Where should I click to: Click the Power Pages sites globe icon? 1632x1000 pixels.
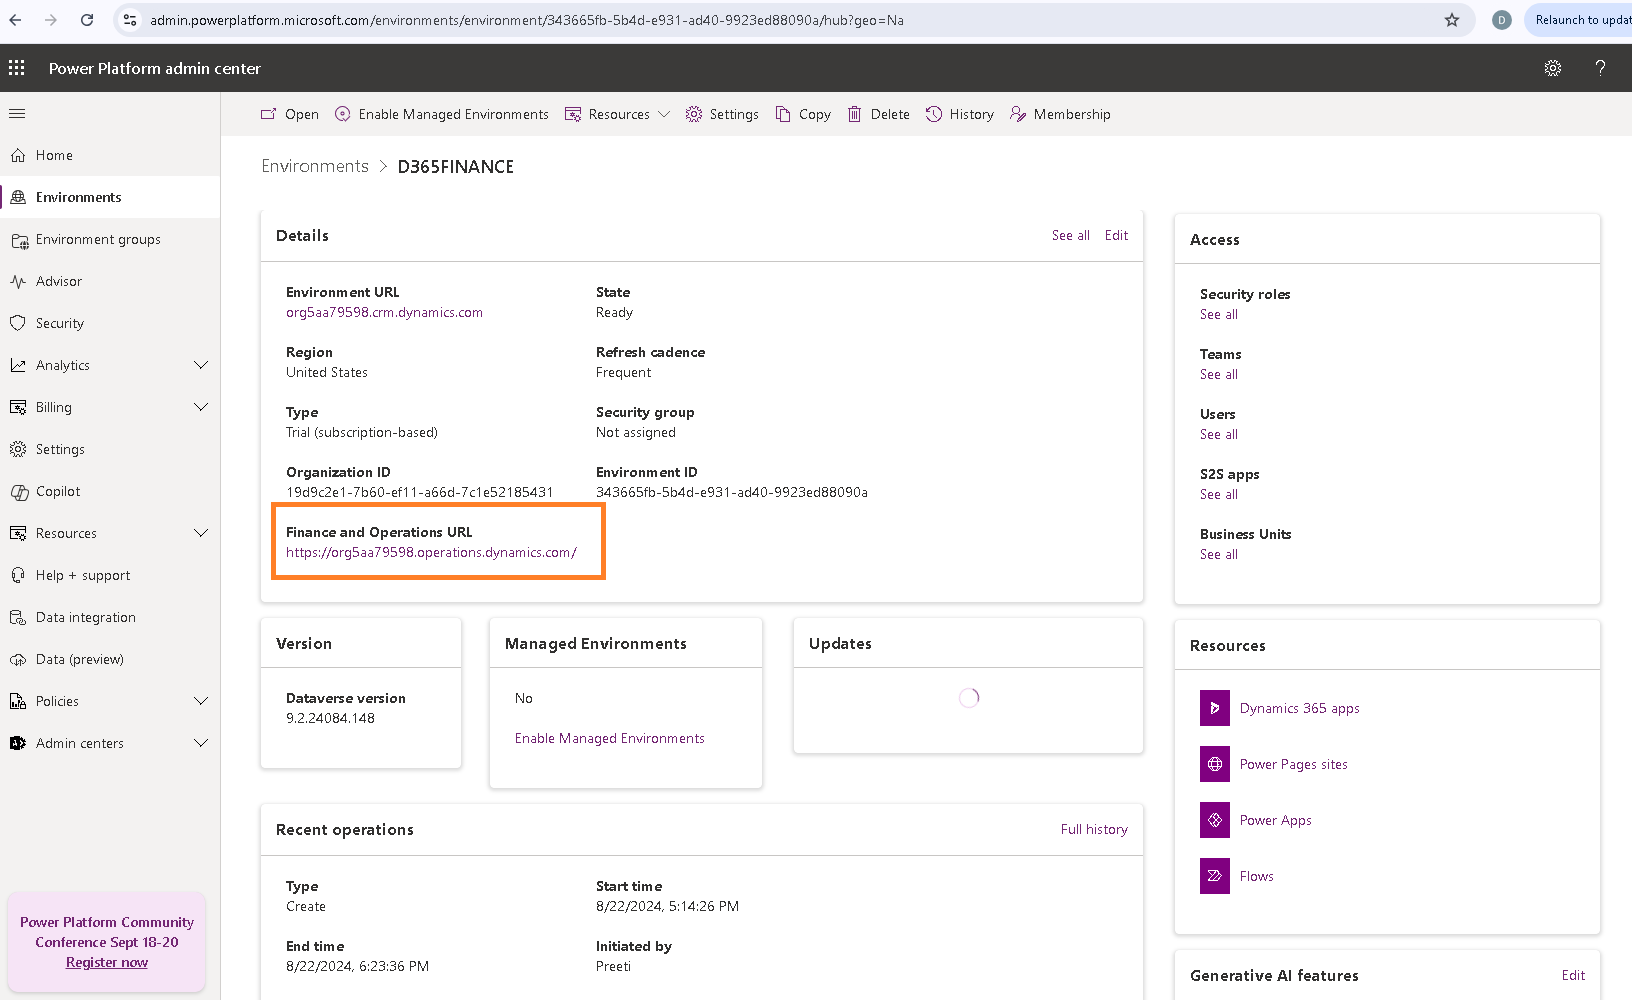click(x=1215, y=764)
